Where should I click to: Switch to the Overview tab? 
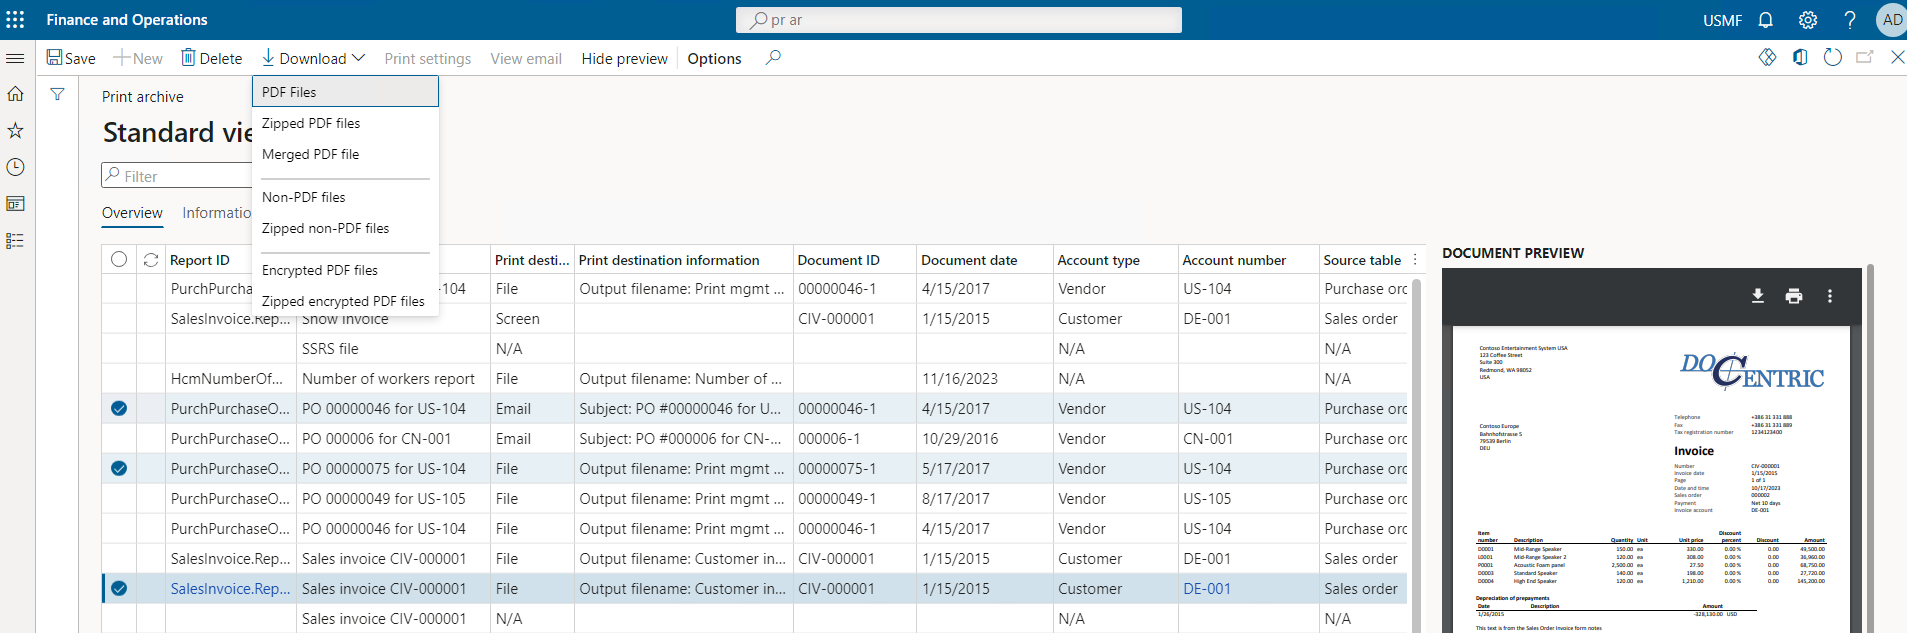point(132,213)
